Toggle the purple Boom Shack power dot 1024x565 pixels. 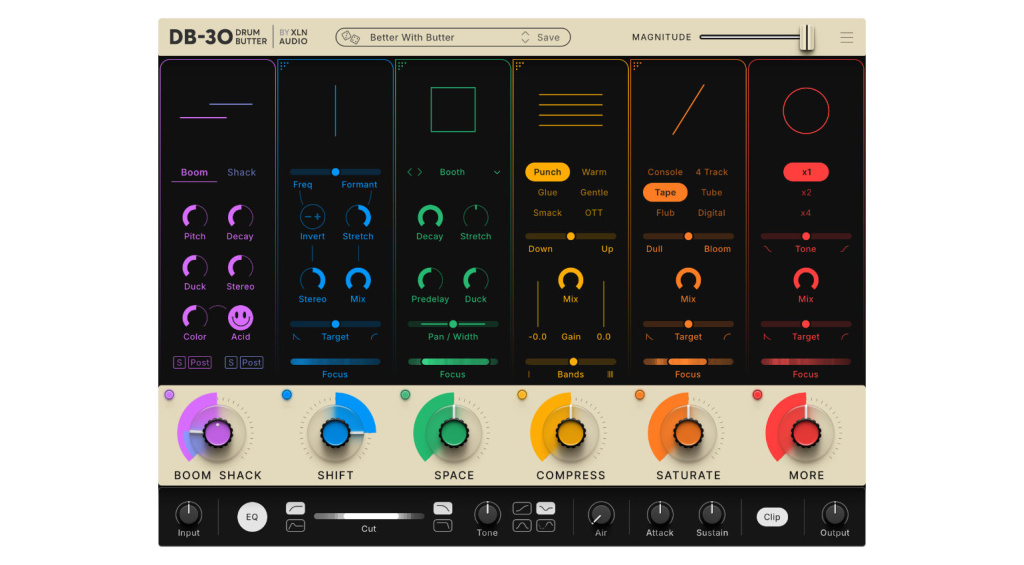coord(169,395)
